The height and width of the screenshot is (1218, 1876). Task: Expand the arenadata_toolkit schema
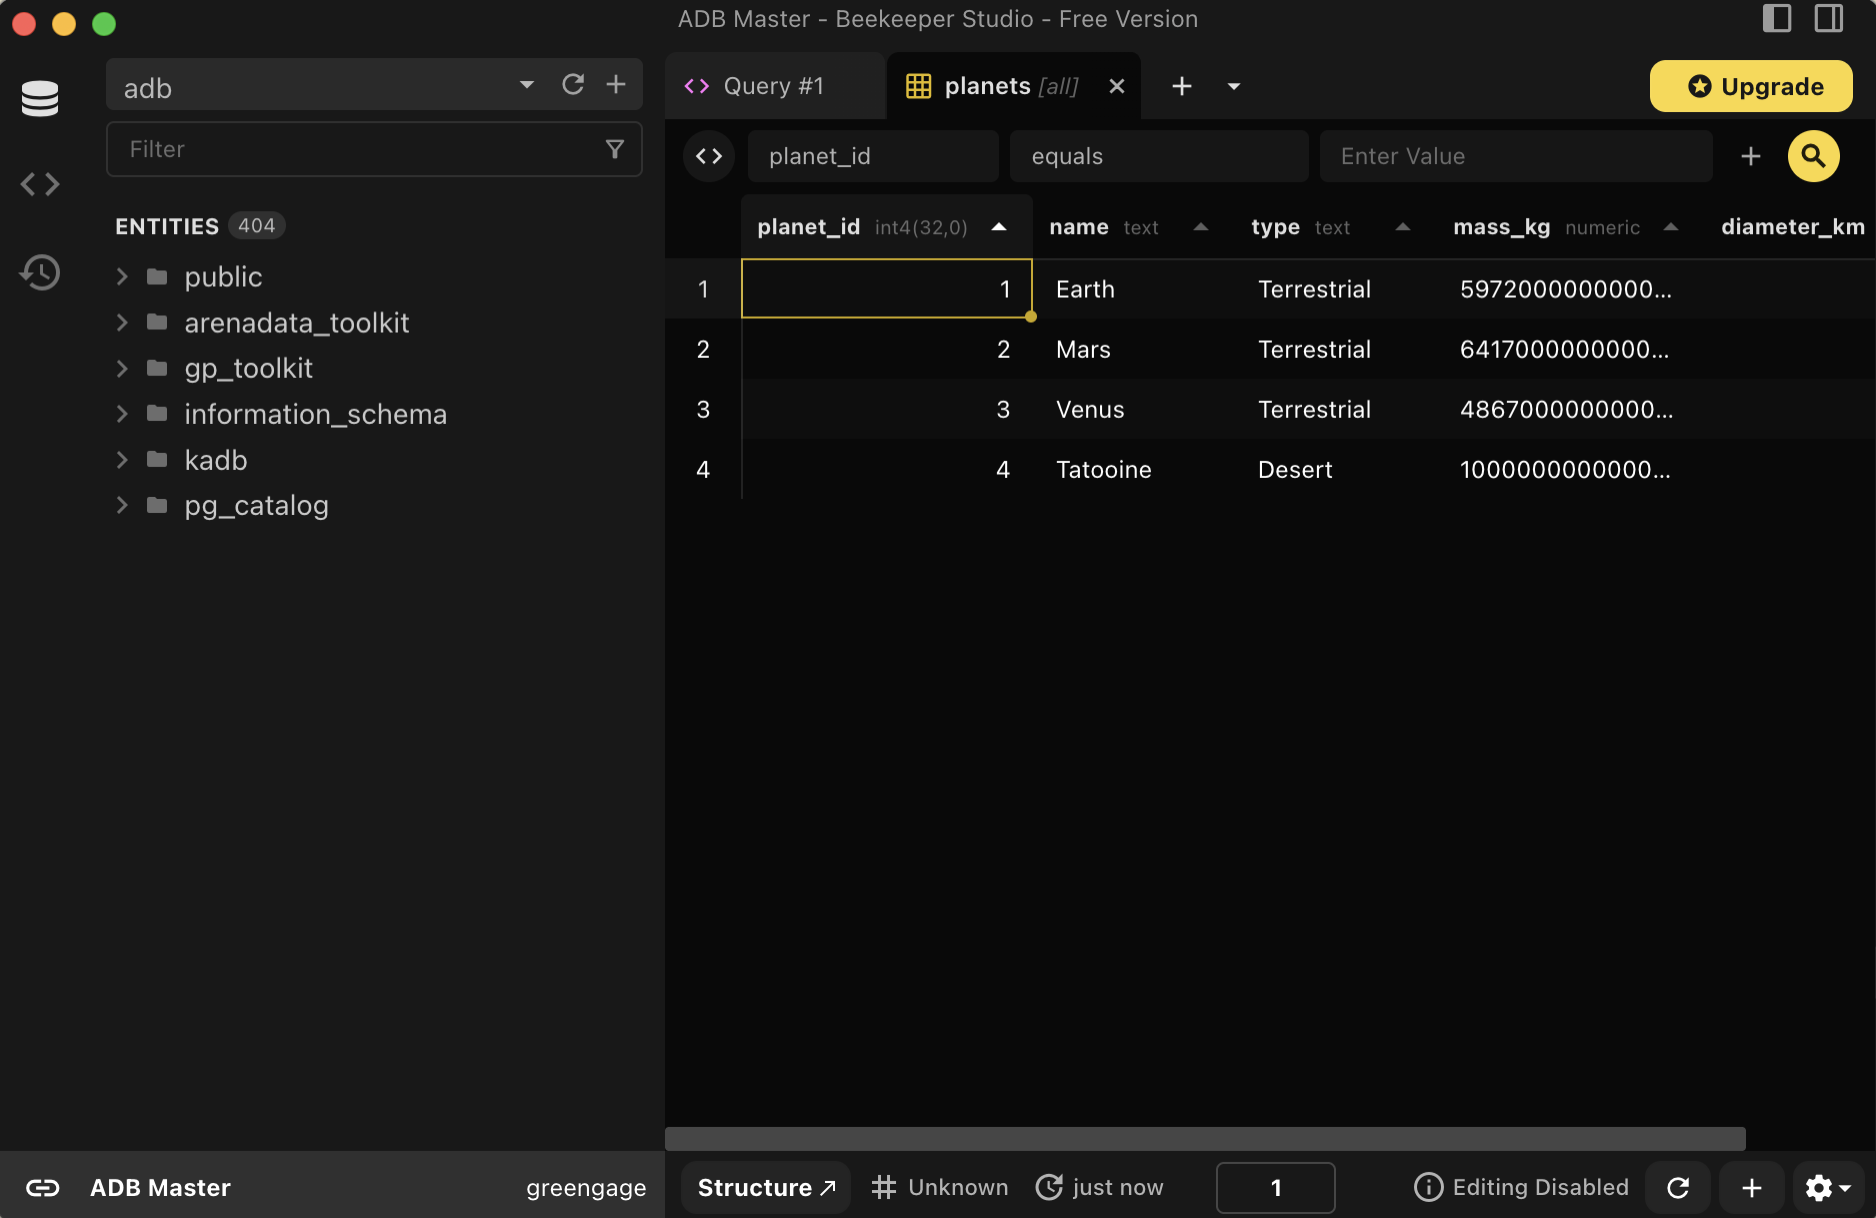(x=122, y=323)
